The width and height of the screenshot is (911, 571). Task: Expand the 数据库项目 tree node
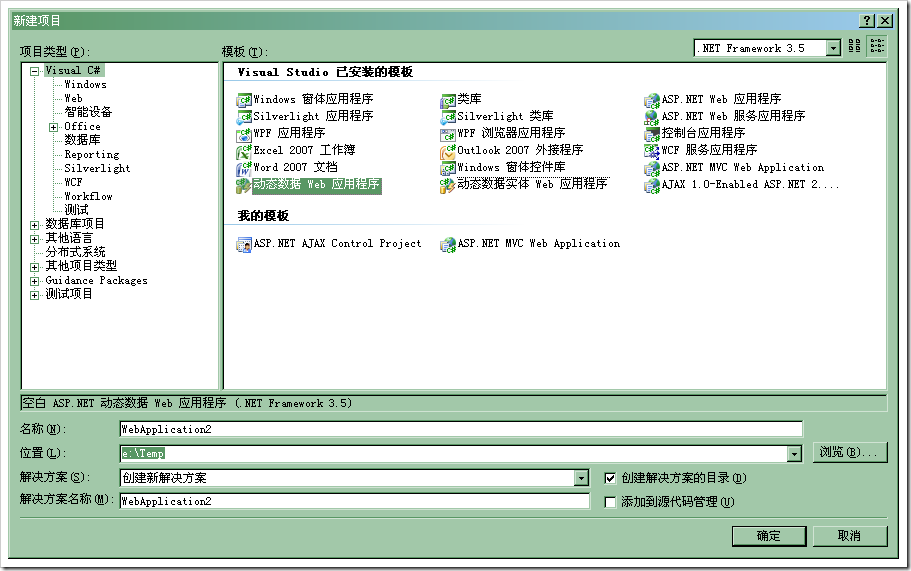pos(35,225)
